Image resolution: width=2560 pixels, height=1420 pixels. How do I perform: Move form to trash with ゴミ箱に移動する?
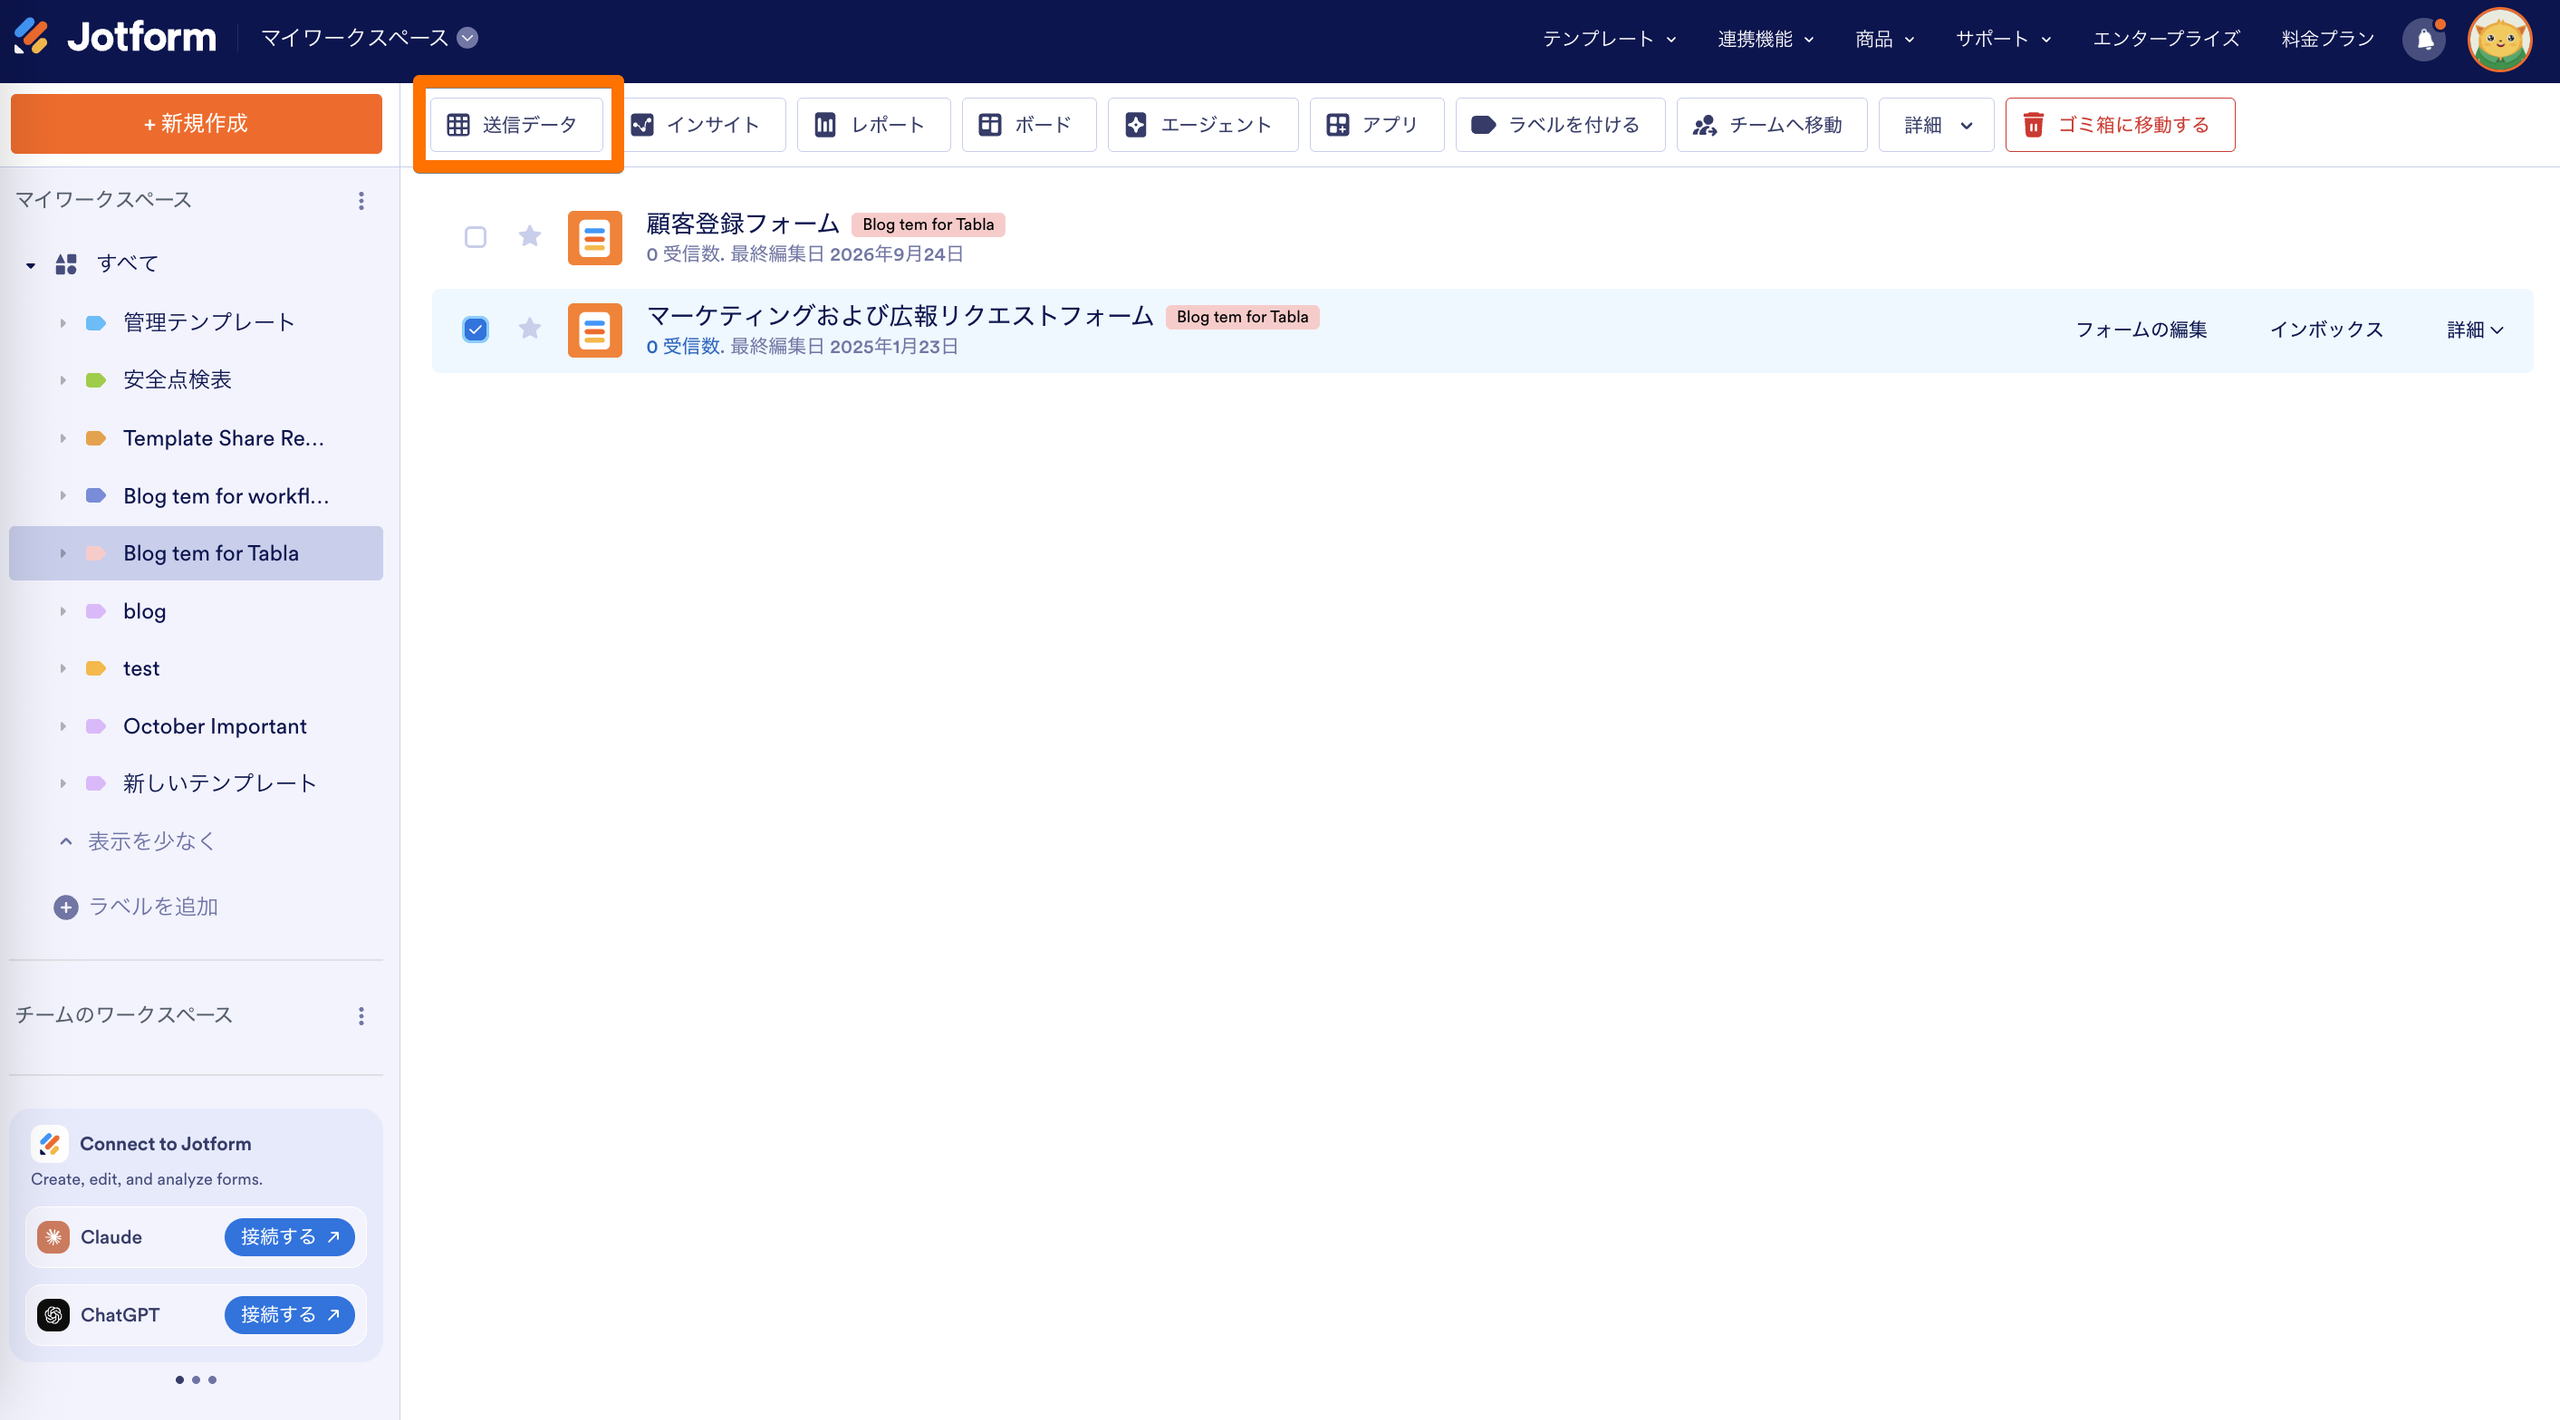click(2120, 125)
